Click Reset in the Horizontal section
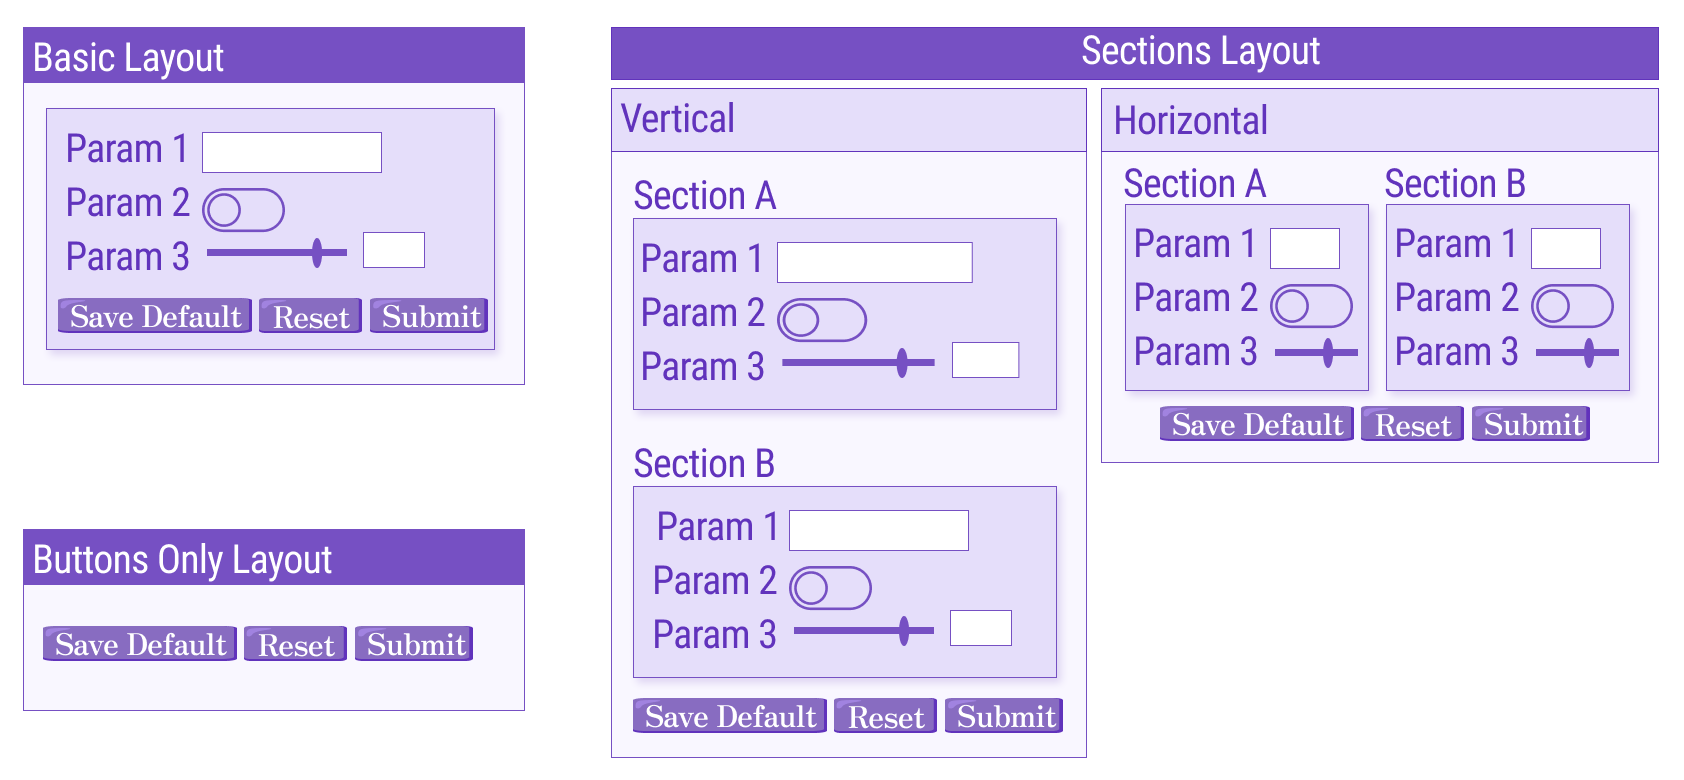Viewport: 1684px width, 780px height. (1411, 423)
